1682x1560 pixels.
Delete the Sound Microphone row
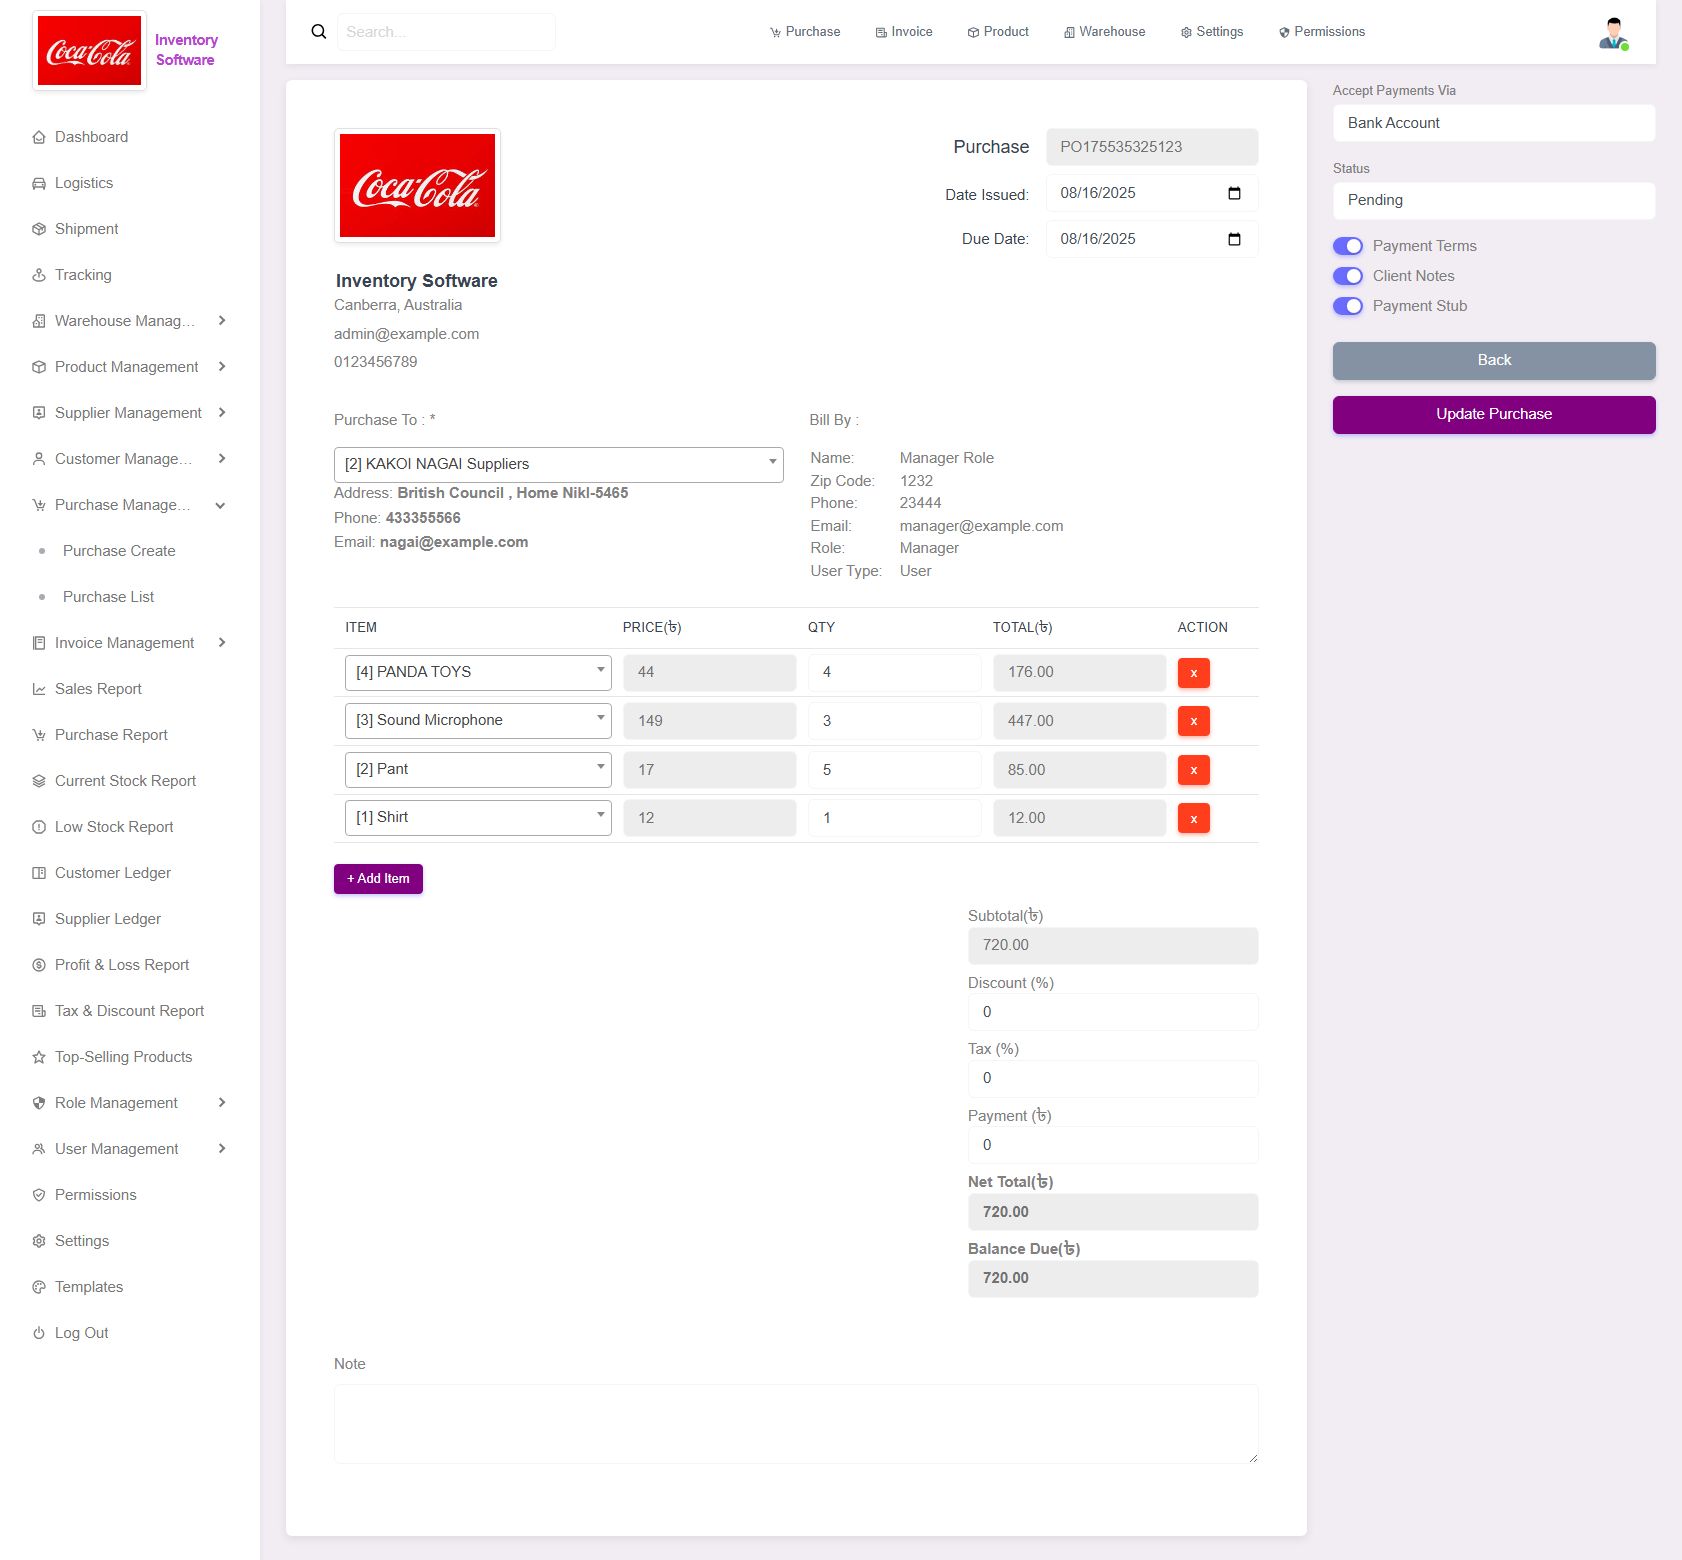pos(1193,721)
